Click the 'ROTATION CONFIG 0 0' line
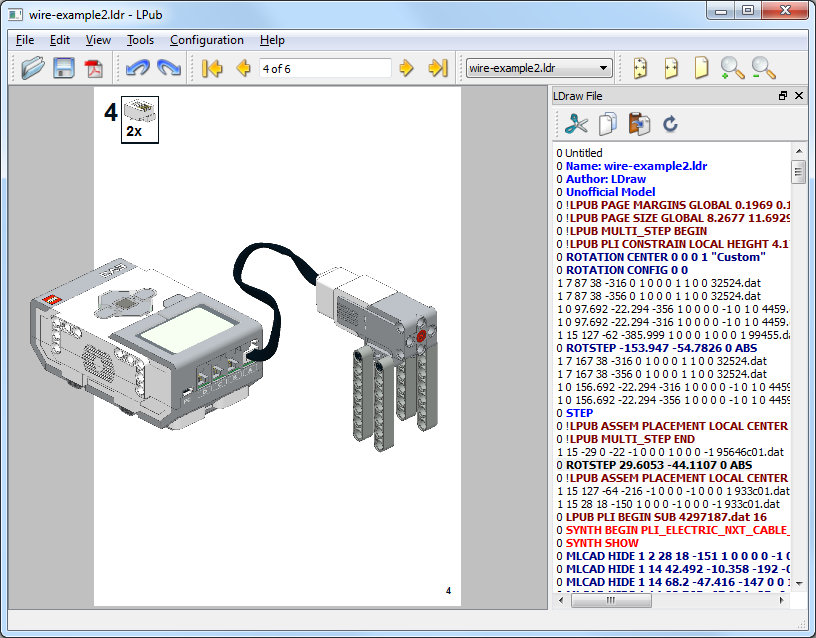The height and width of the screenshot is (638, 816). pyautogui.click(x=622, y=270)
